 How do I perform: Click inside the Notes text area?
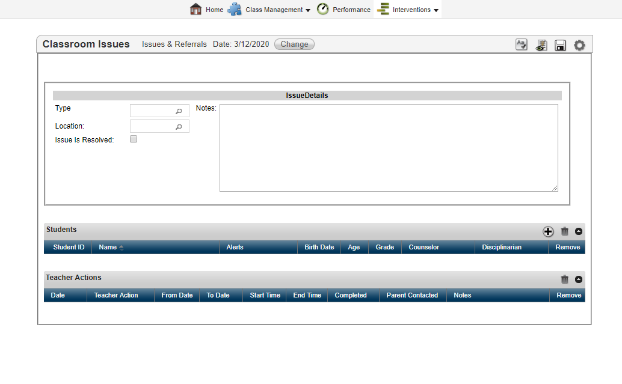pos(388,148)
